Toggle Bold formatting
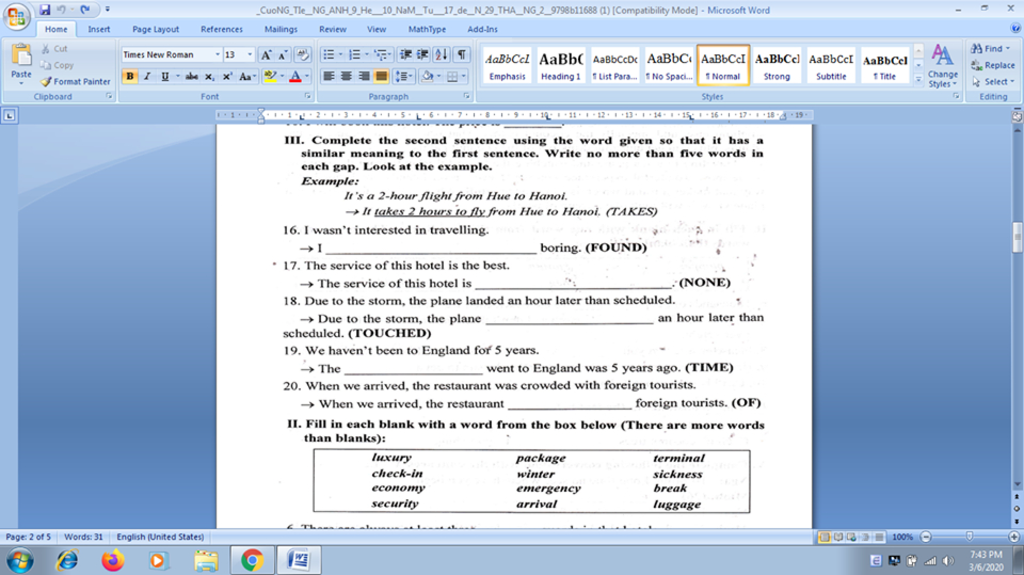This screenshot has width=1024, height=575. 129,76
